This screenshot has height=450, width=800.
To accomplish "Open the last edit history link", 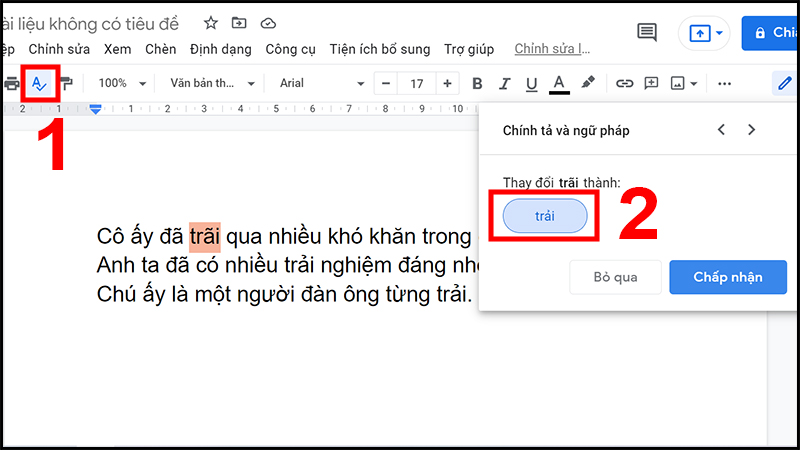I will (x=552, y=49).
